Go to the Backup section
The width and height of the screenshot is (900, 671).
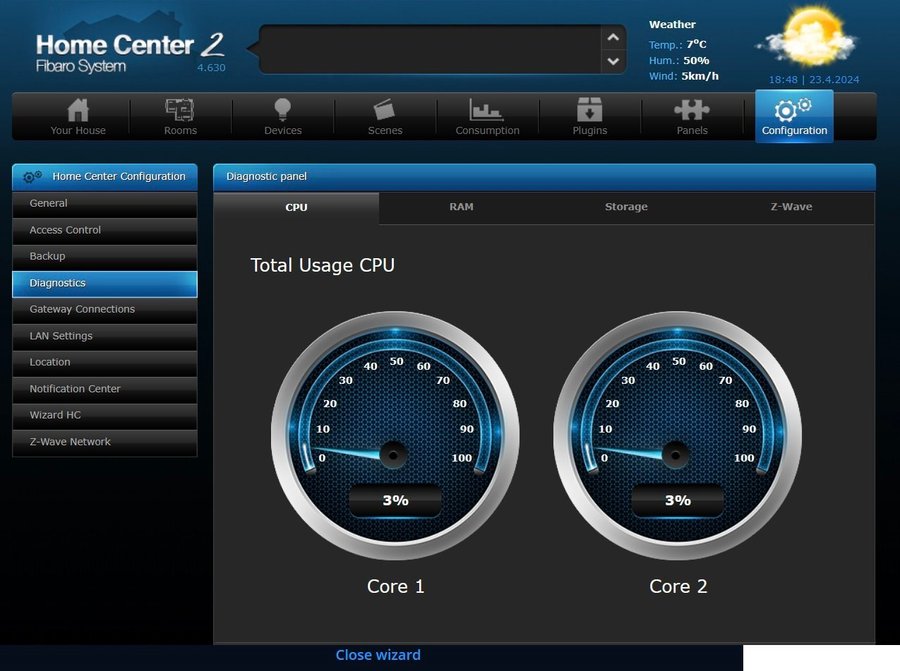coord(105,256)
